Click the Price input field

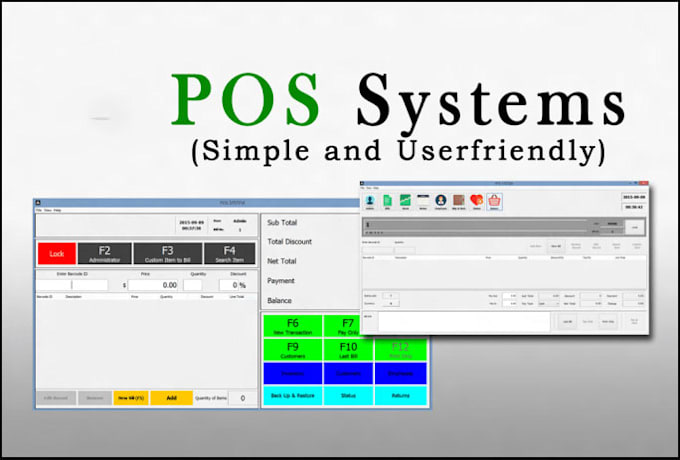(x=154, y=285)
